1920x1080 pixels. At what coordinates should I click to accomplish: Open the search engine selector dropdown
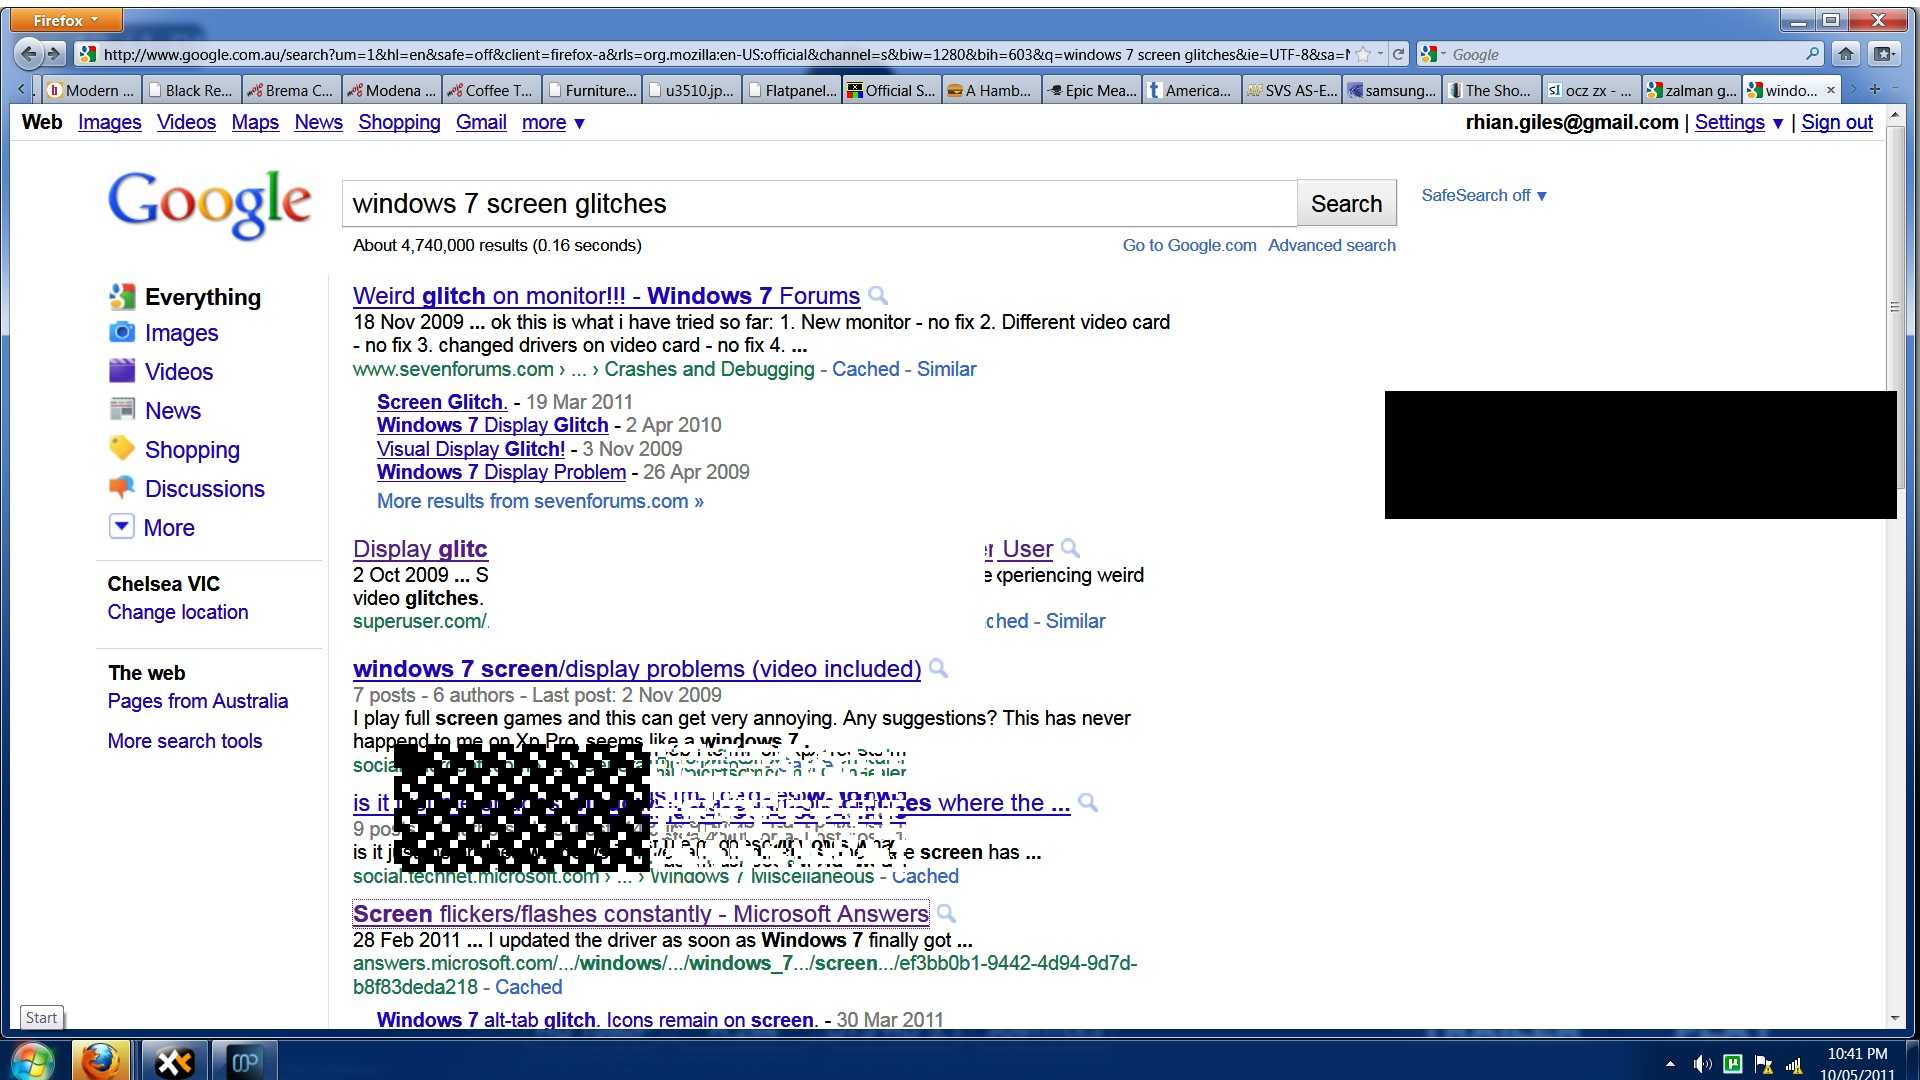pos(1432,54)
